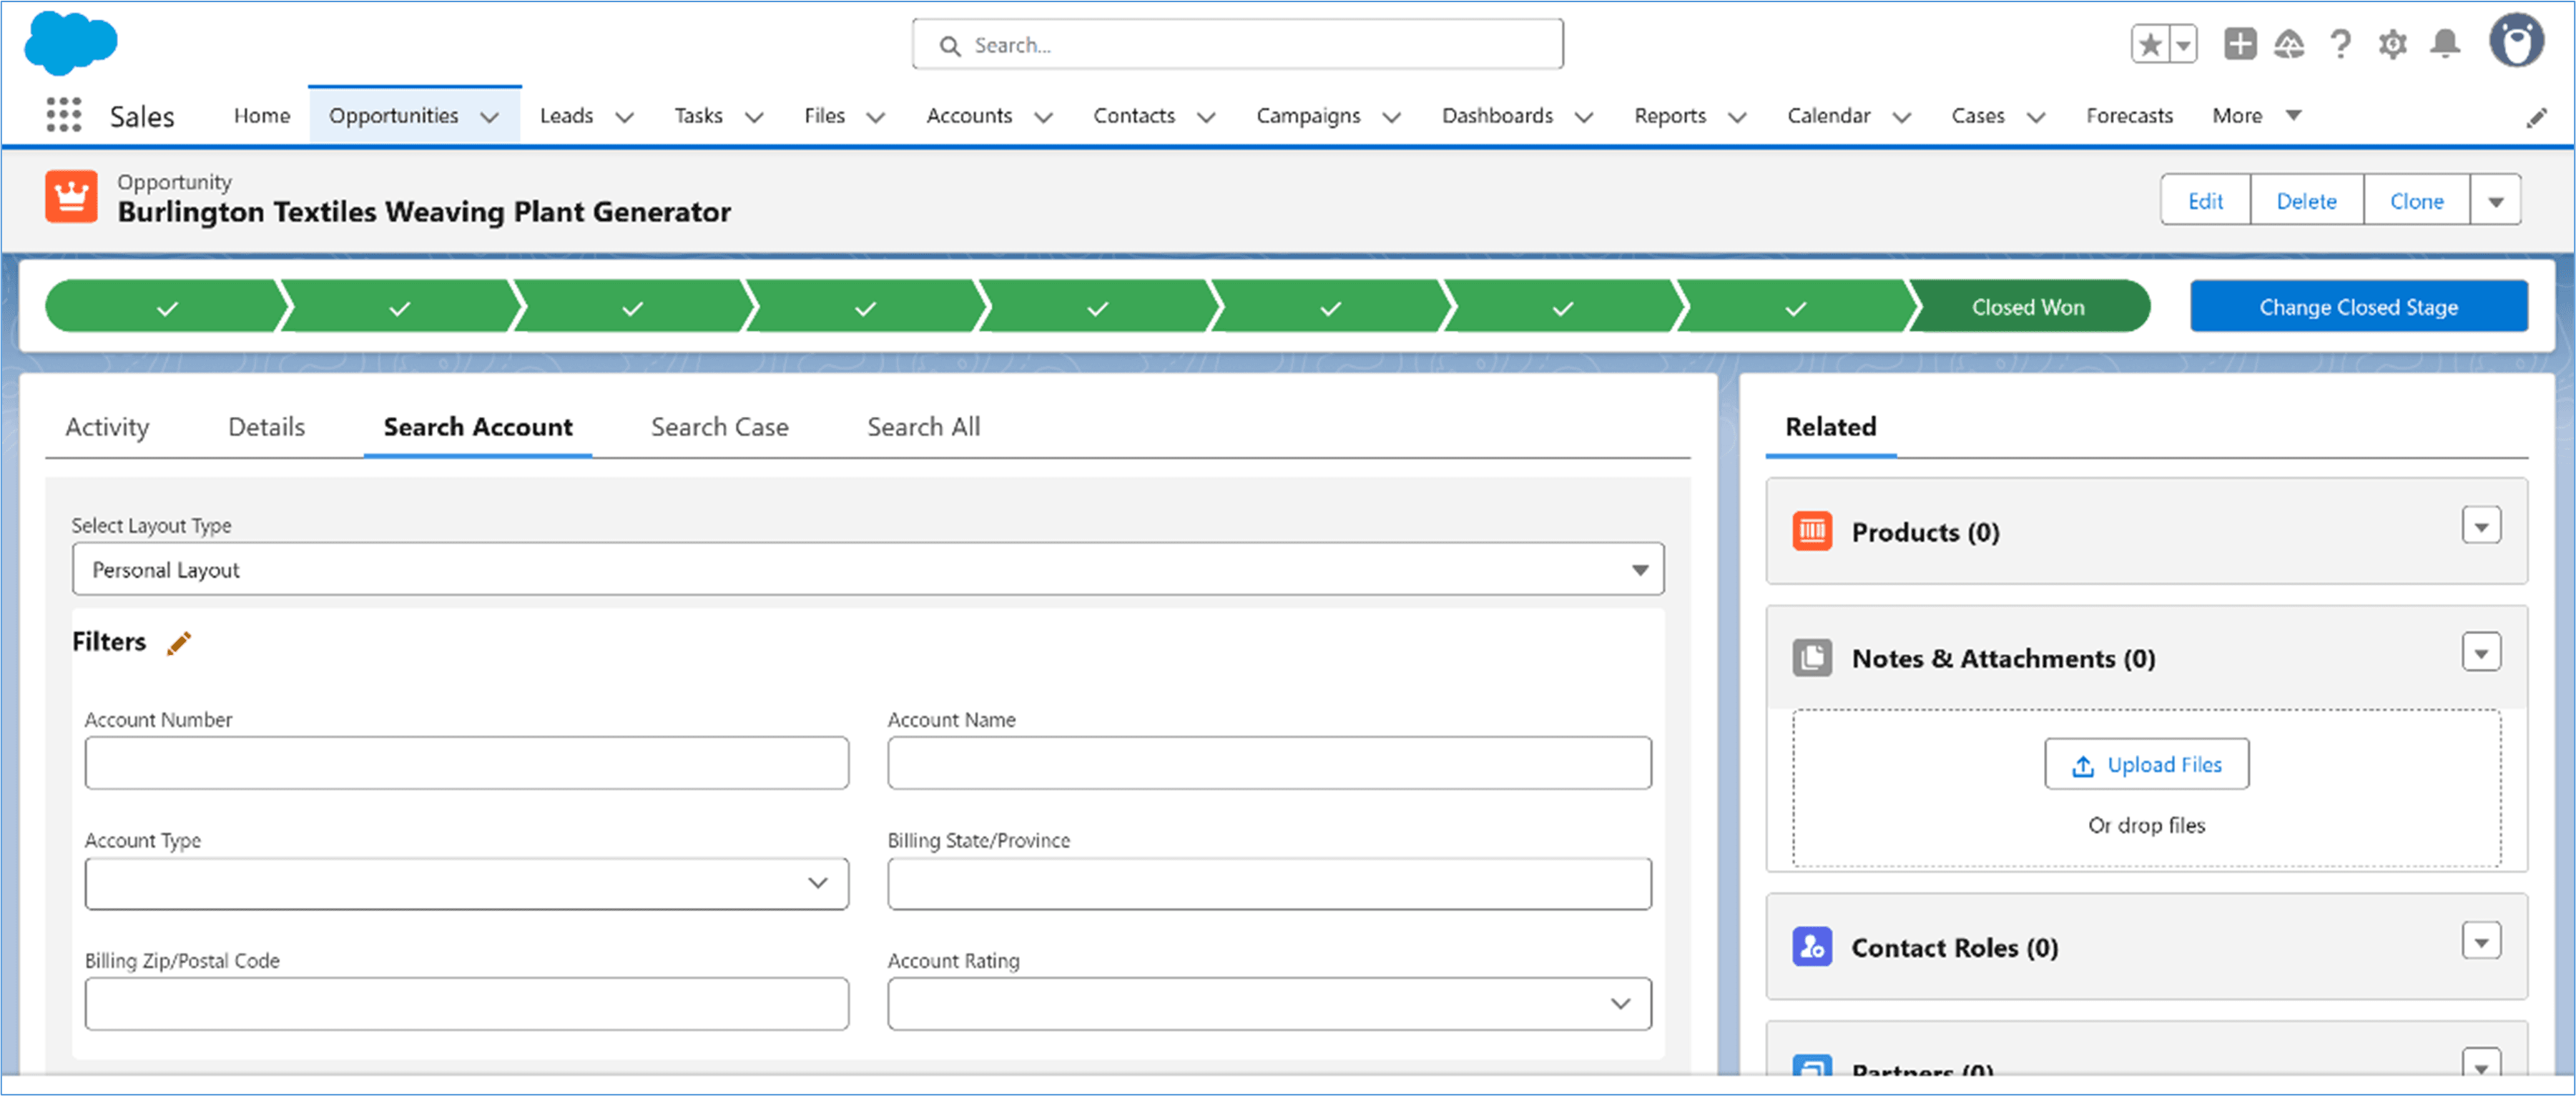Click the edit navigation pencil icon
Screen dimensions: 2576x1096
[x=2536, y=118]
